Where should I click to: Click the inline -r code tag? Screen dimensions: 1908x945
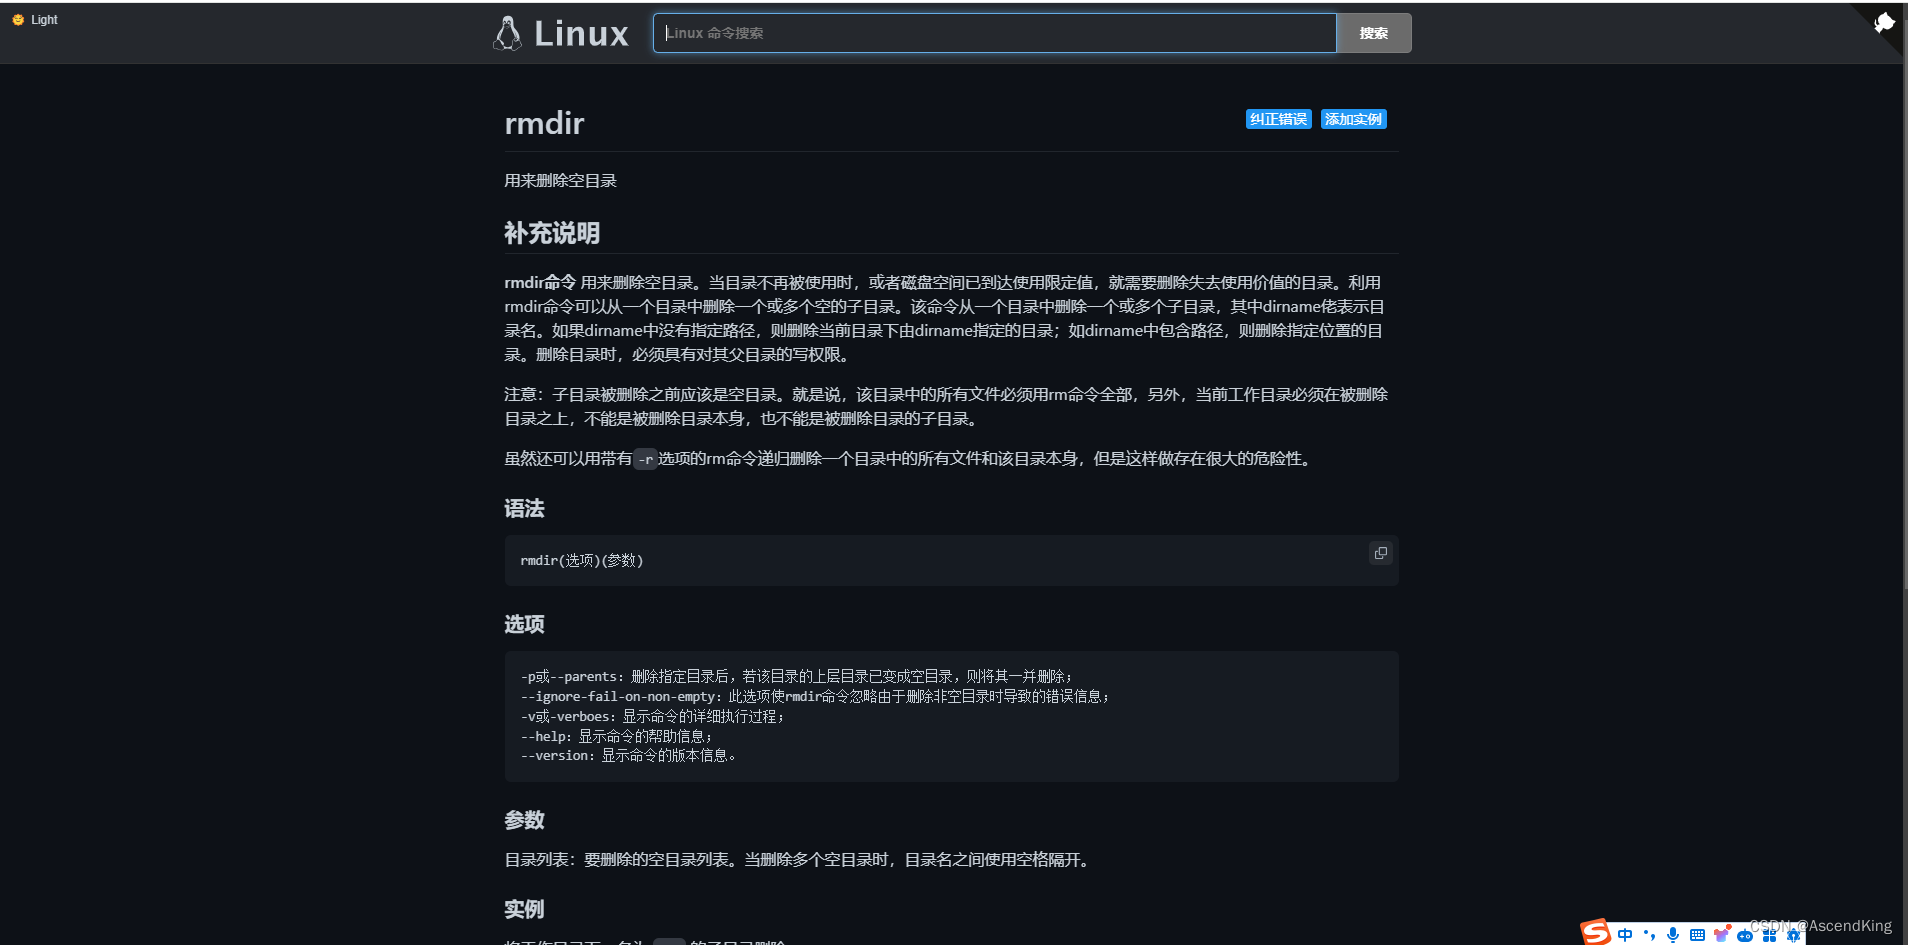coord(646,459)
